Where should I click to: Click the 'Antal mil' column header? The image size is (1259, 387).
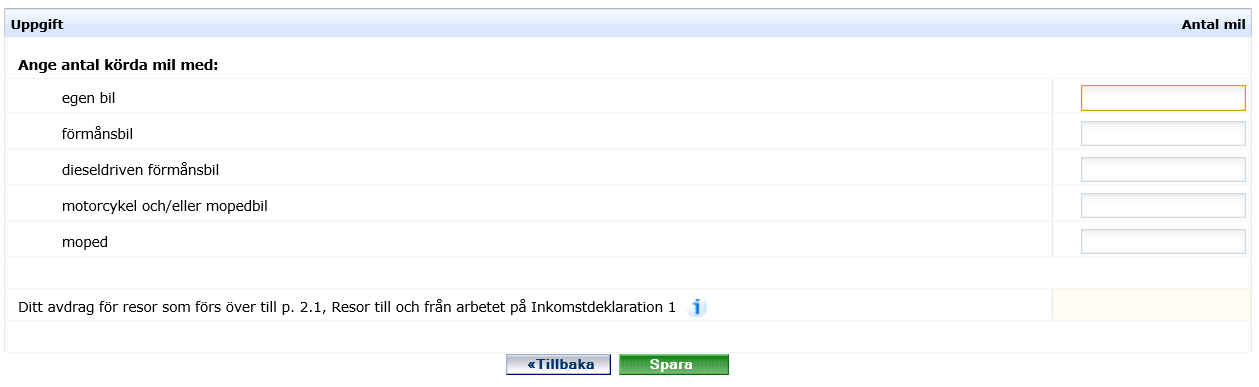(1213, 24)
